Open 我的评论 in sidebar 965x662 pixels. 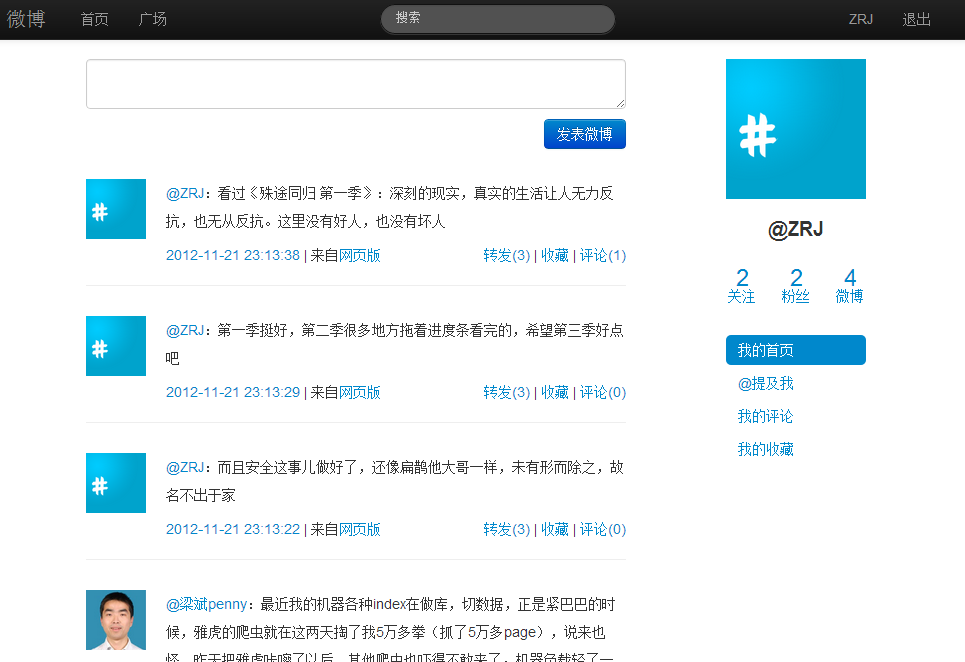(x=765, y=416)
